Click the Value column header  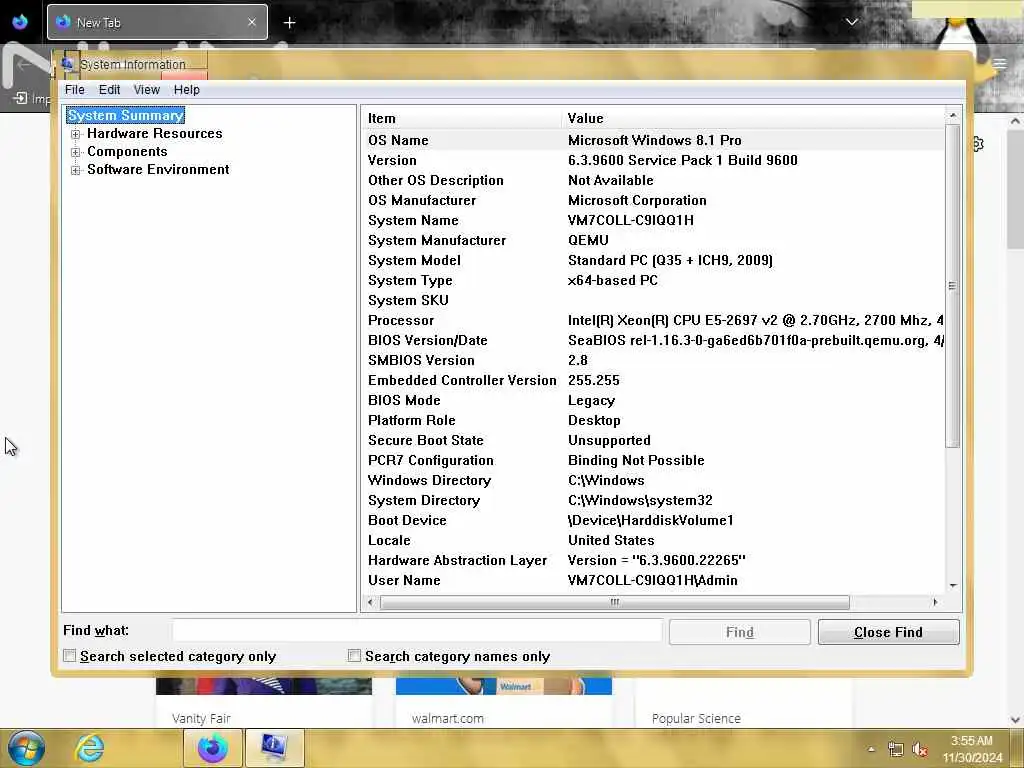(x=752, y=118)
